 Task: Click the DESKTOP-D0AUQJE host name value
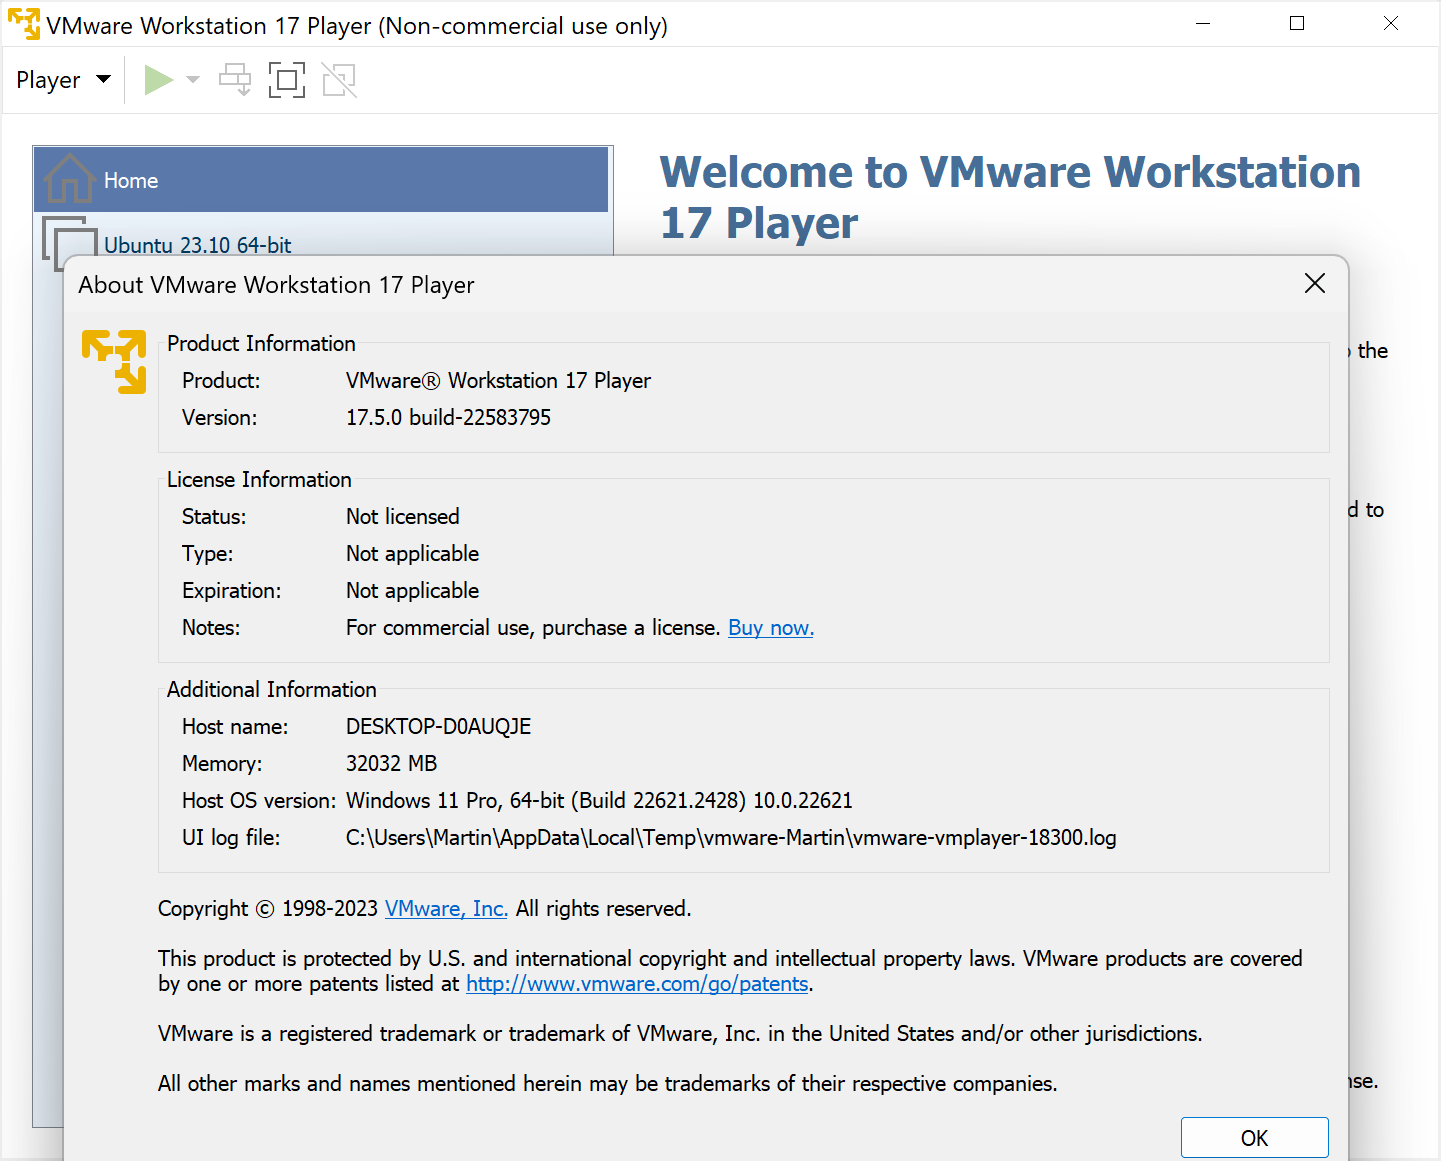[438, 727]
